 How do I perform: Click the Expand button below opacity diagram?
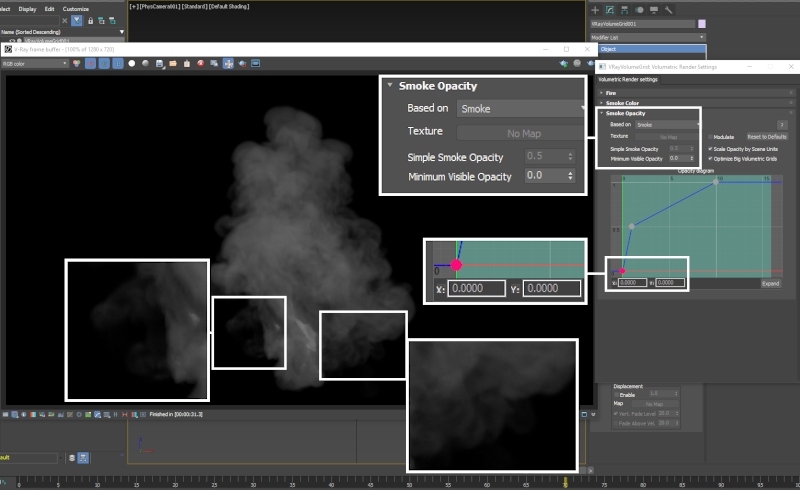click(770, 283)
